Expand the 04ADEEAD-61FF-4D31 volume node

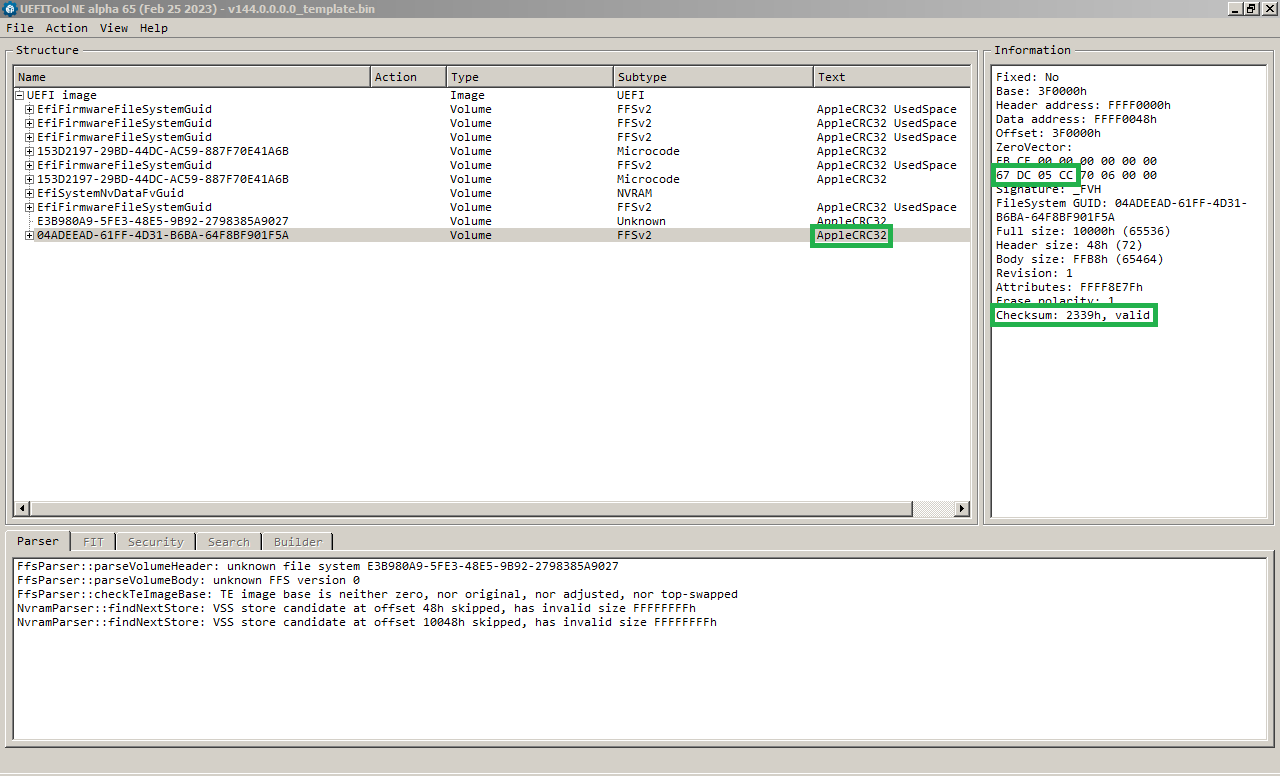30,236
